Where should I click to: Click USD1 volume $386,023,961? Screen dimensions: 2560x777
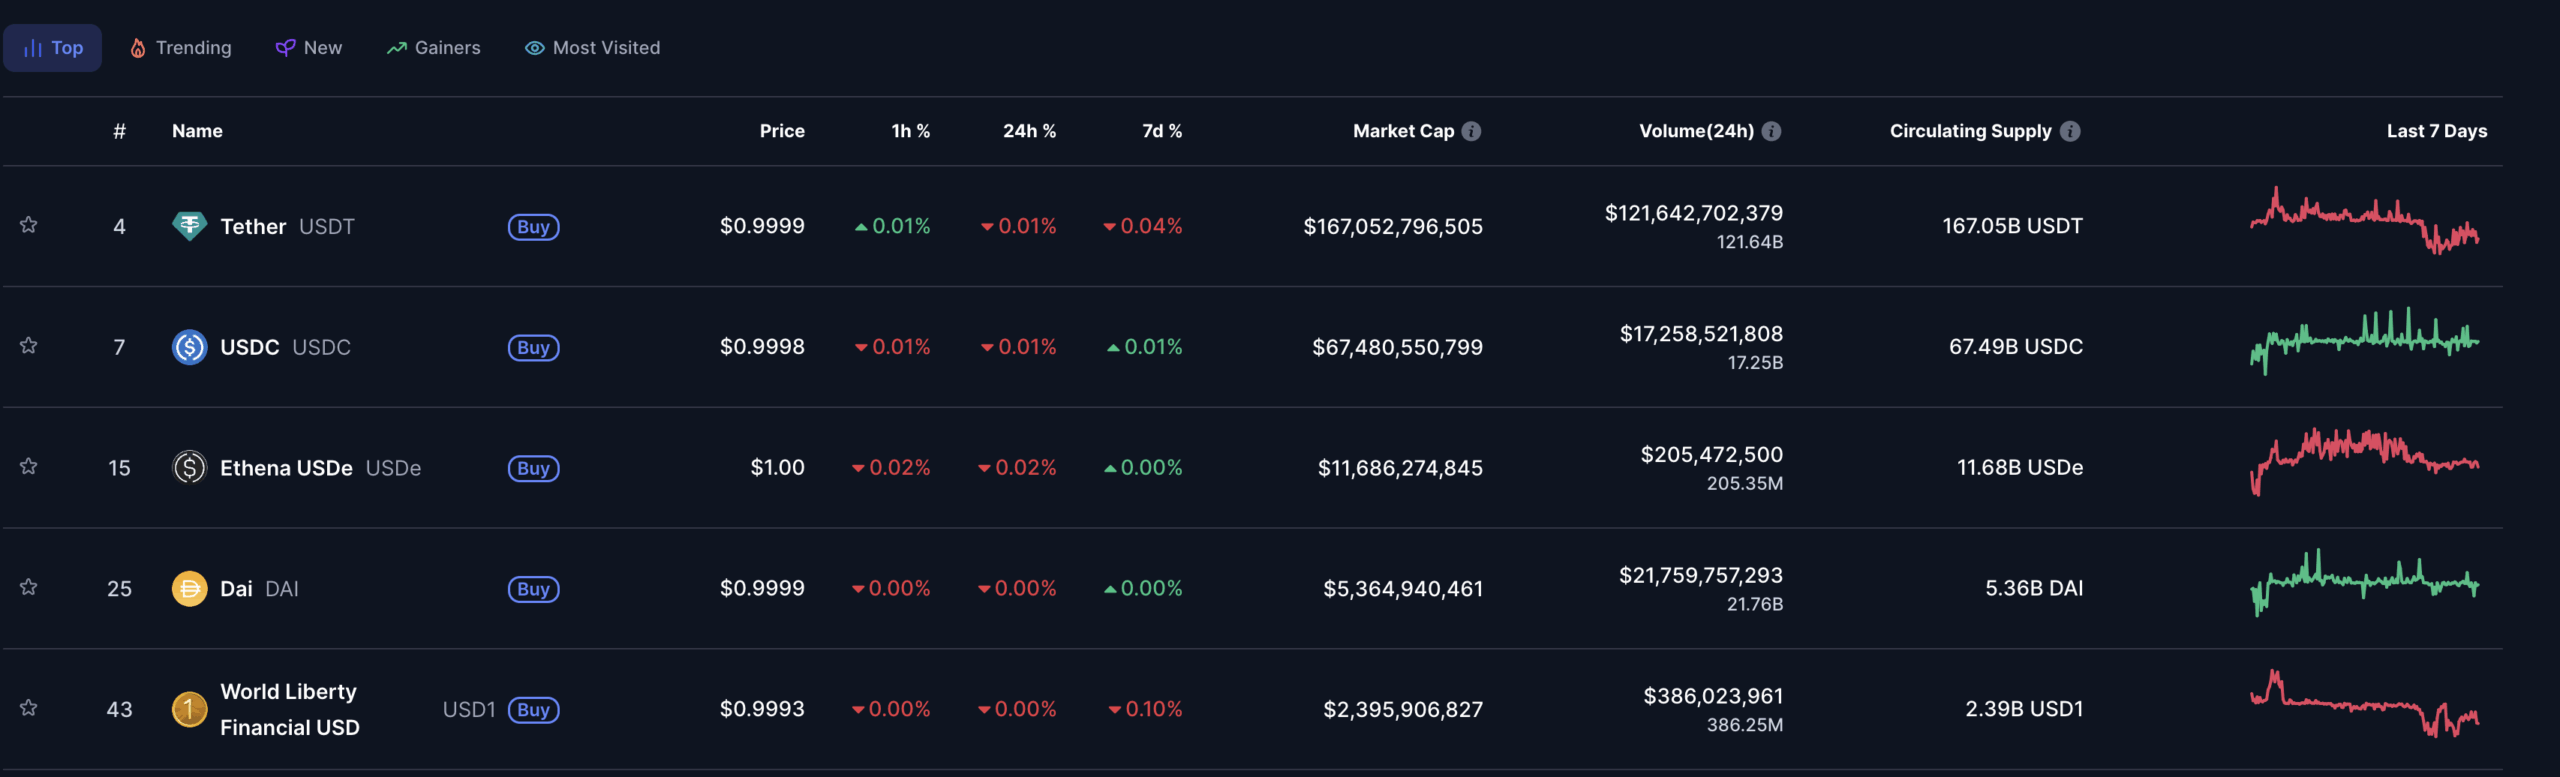click(1713, 696)
